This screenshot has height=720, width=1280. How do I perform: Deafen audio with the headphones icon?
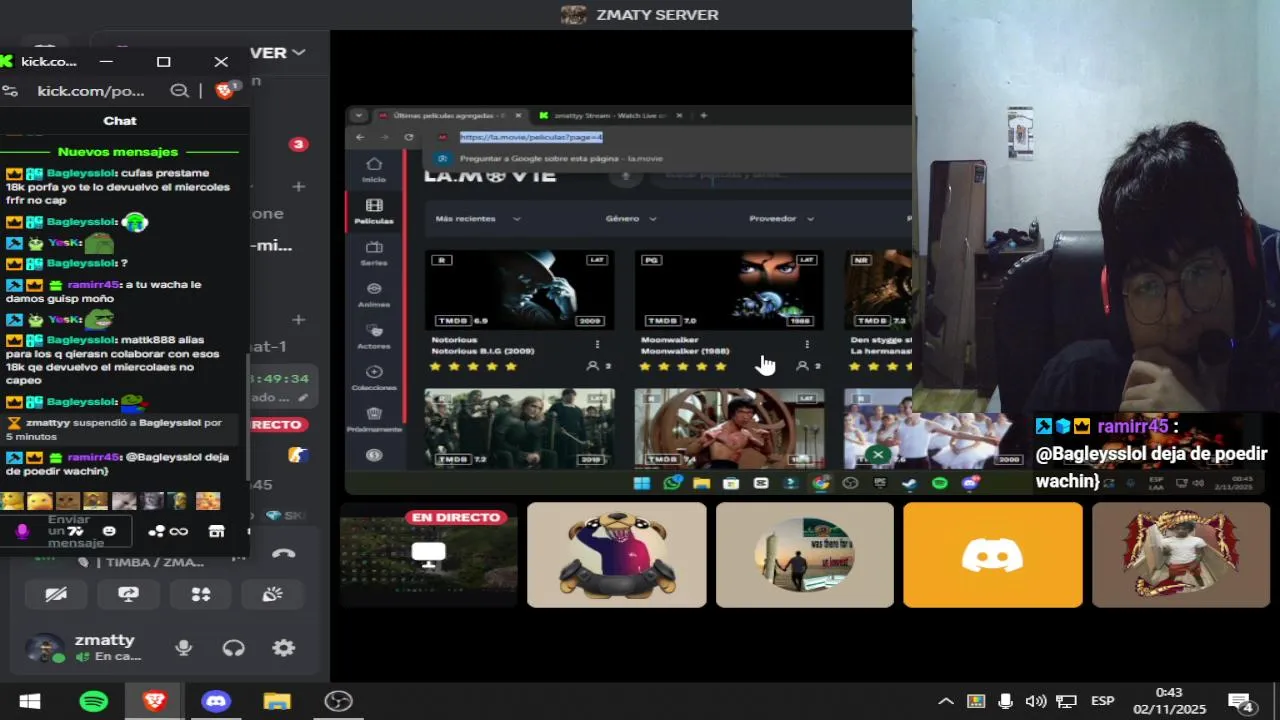pyautogui.click(x=233, y=648)
